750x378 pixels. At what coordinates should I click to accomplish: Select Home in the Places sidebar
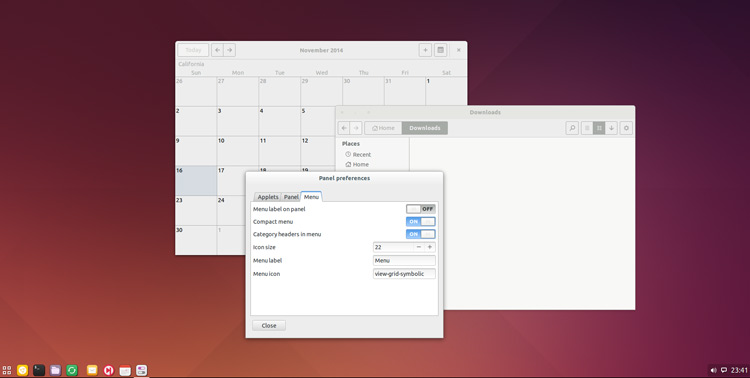(x=357, y=164)
